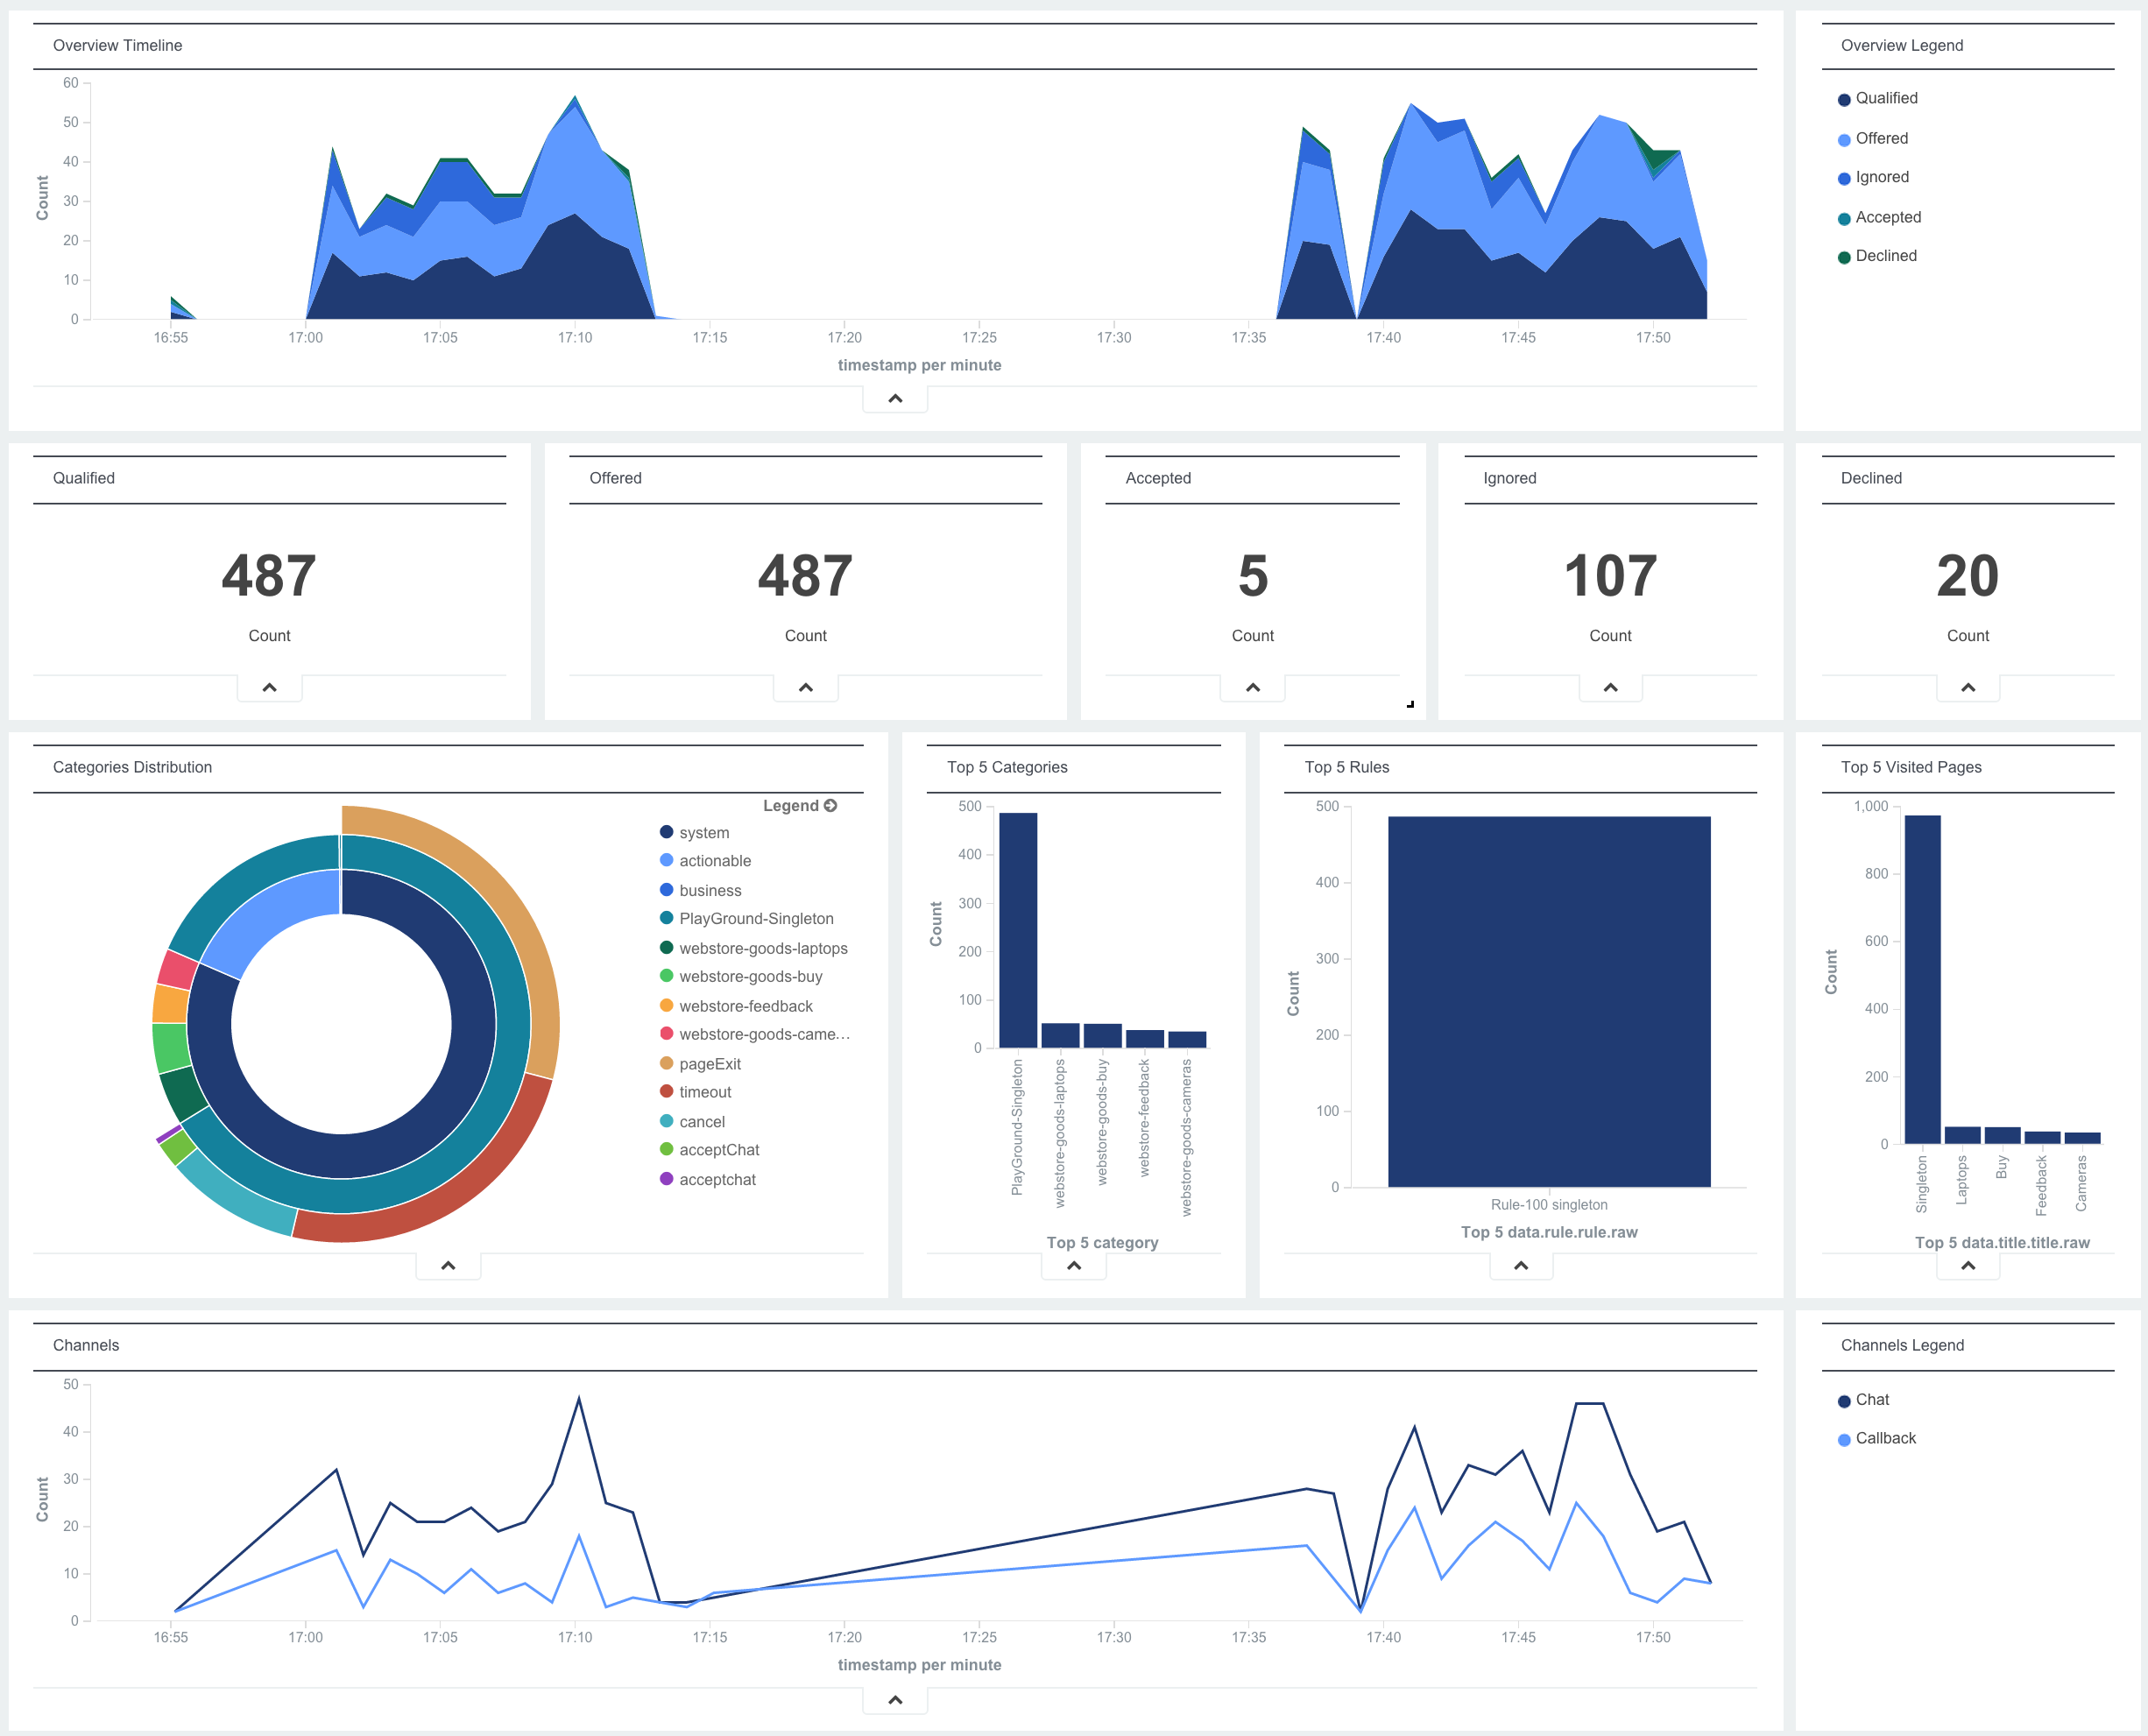Viewport: 2148px width, 1736px height.
Task: Click chevron below Channels line chart
Action: pos(895,1700)
